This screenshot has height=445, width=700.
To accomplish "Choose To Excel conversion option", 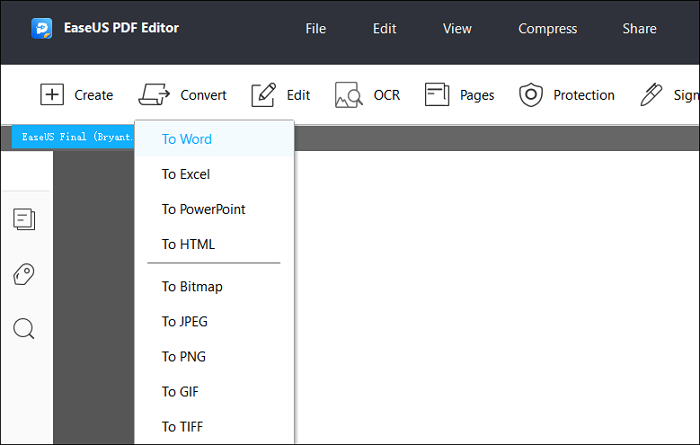I will (186, 174).
